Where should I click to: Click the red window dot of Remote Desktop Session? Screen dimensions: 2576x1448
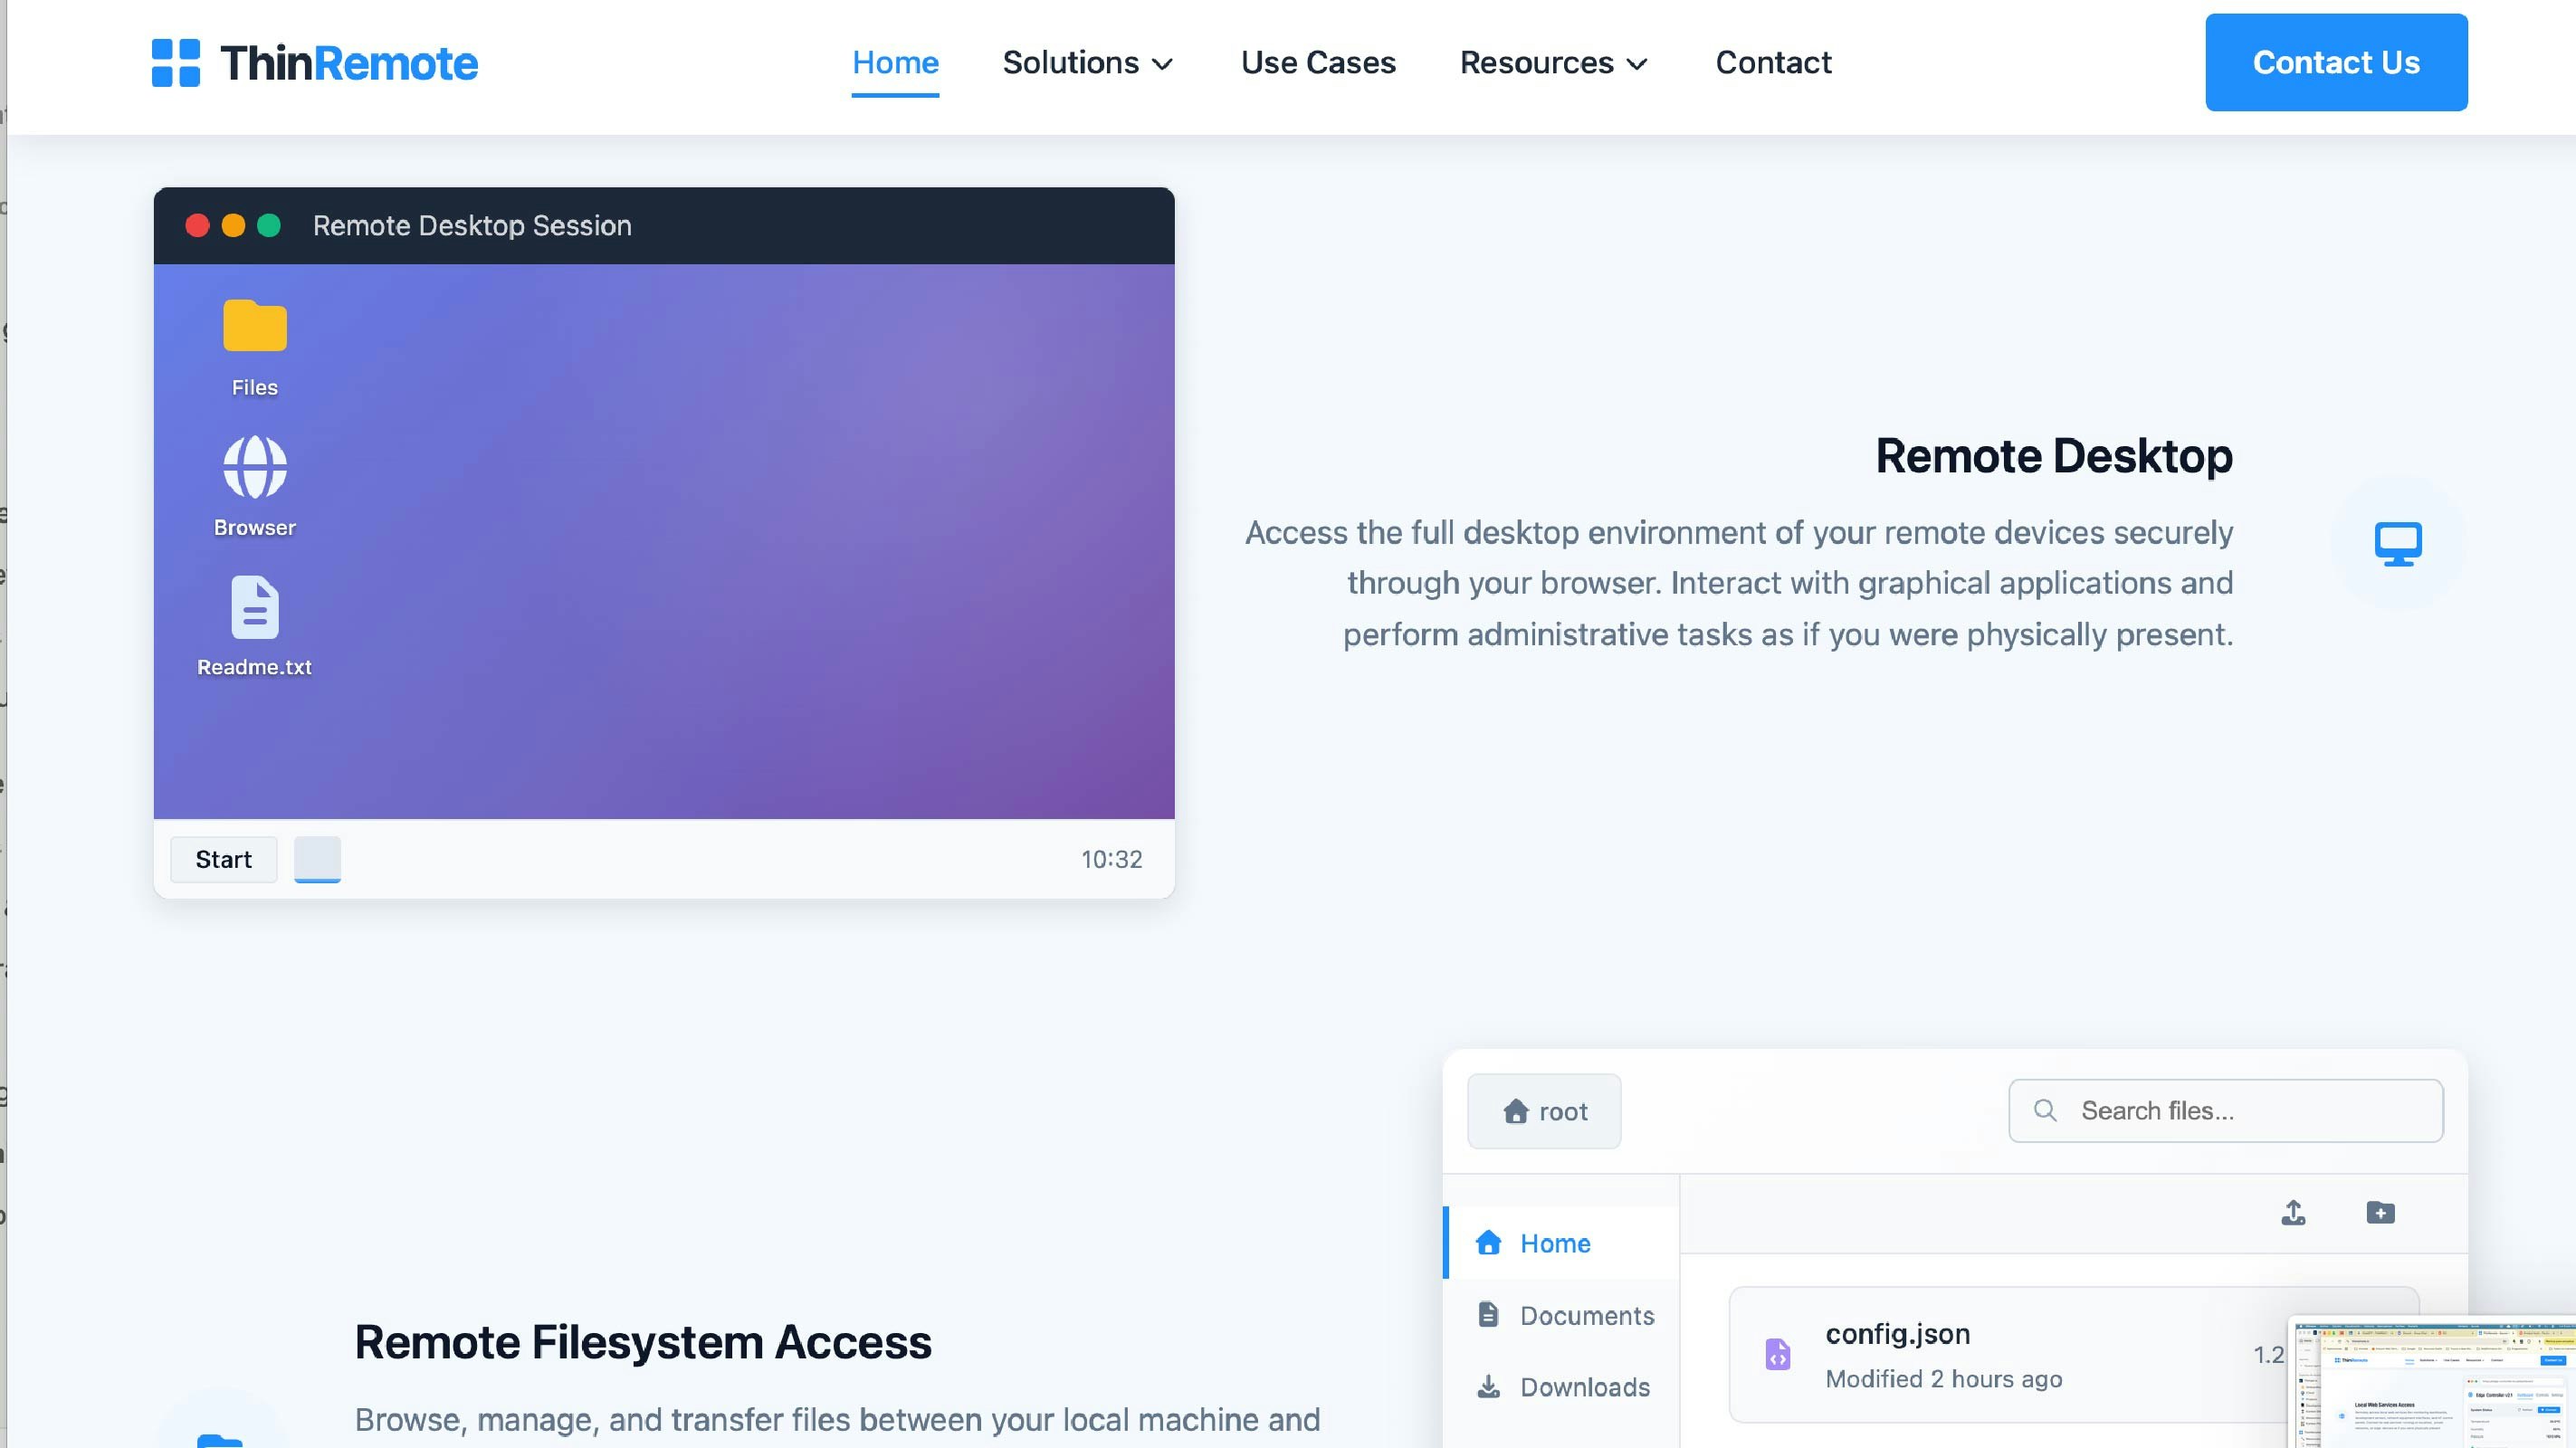tap(197, 226)
